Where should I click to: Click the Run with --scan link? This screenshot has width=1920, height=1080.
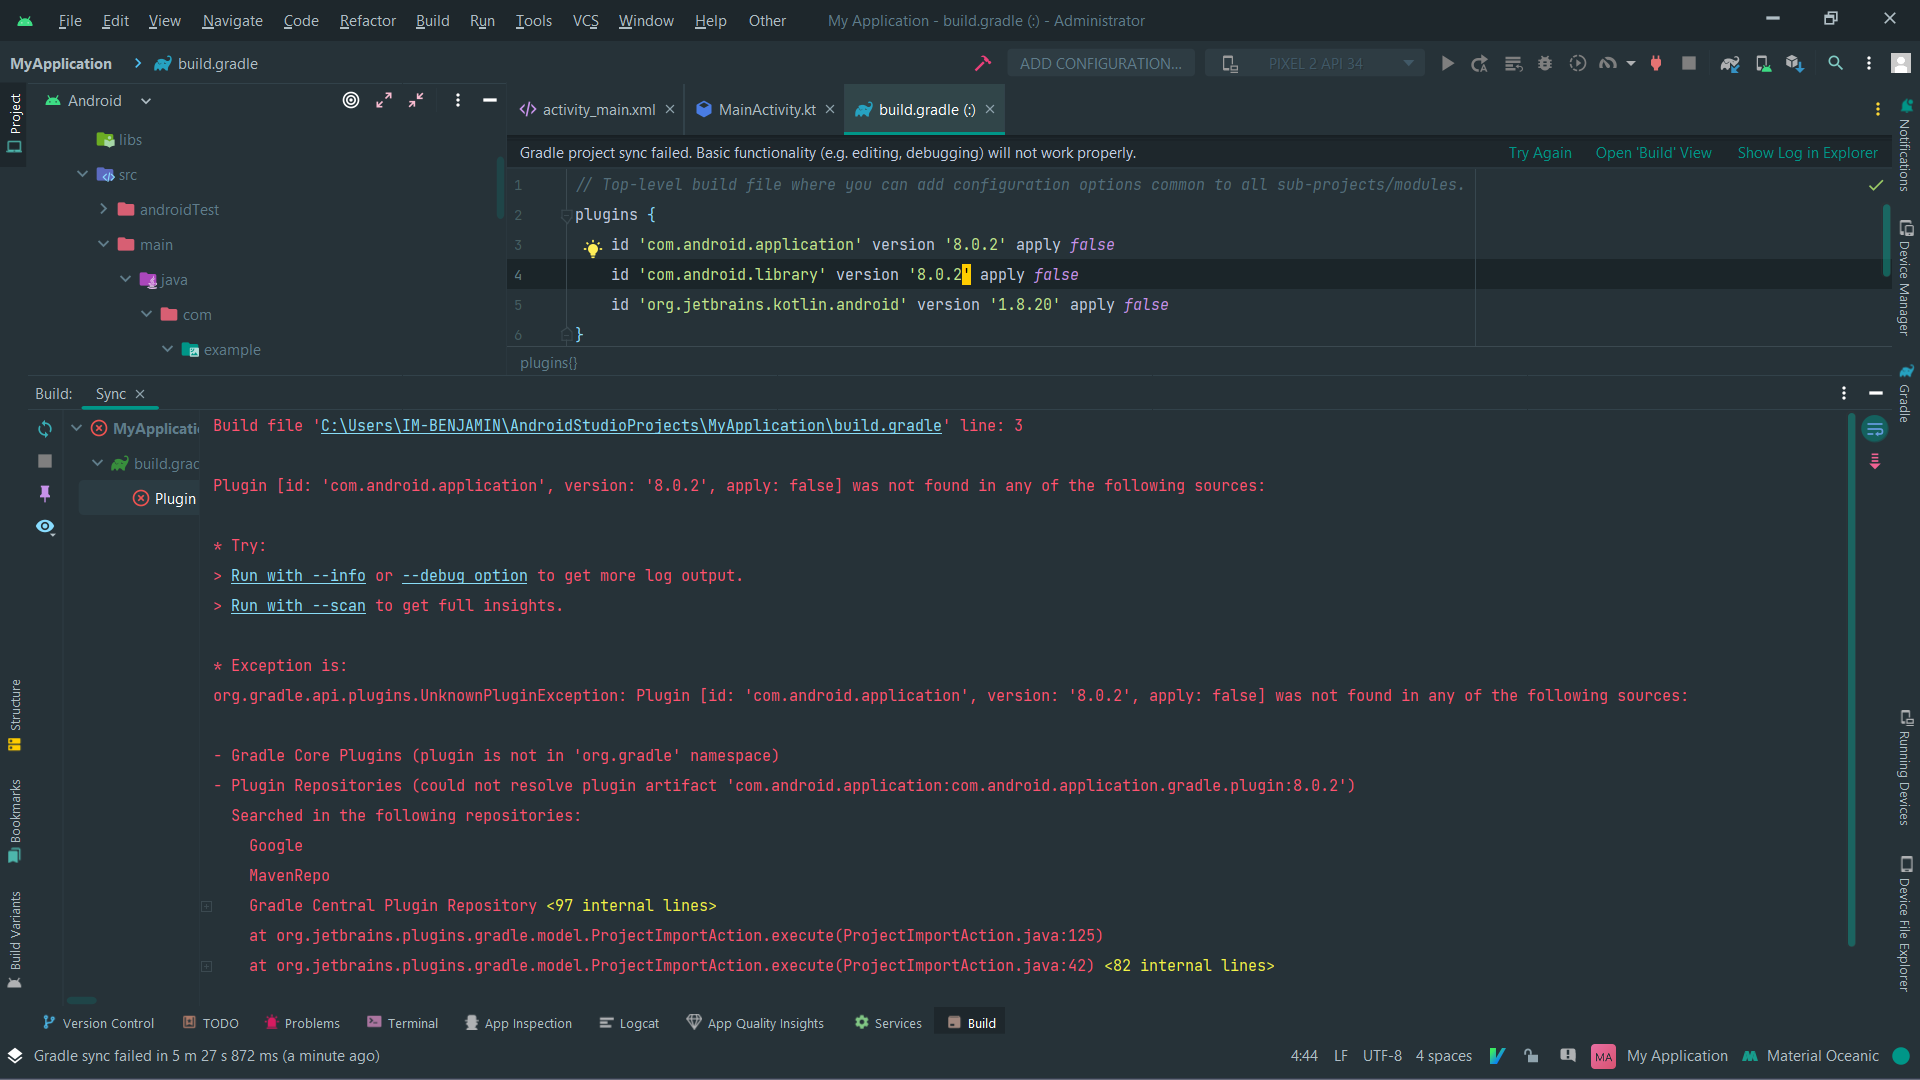coord(298,606)
